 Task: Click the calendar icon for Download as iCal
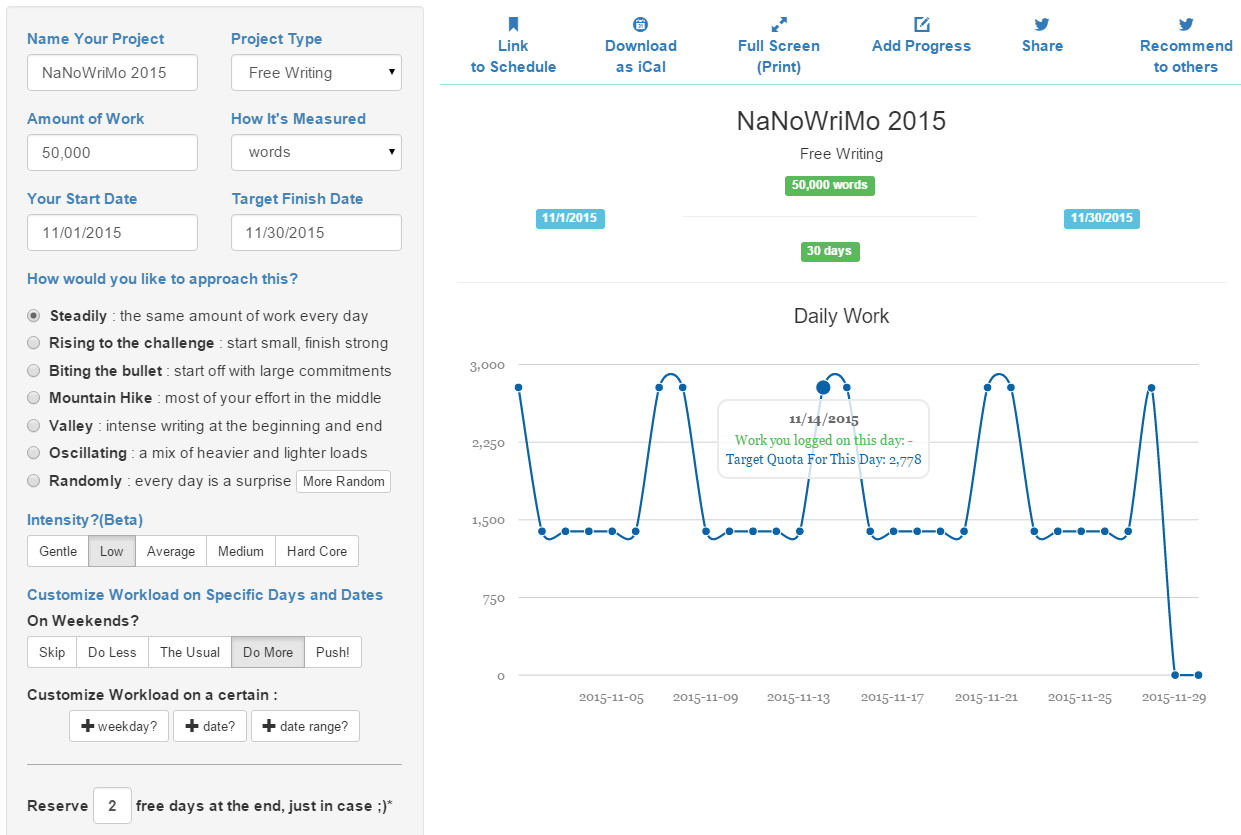[x=640, y=24]
